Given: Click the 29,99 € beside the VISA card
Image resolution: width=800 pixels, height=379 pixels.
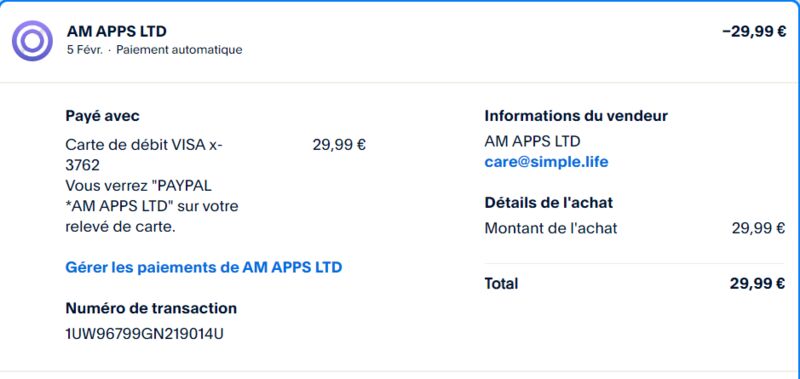Looking at the screenshot, I should [339, 145].
